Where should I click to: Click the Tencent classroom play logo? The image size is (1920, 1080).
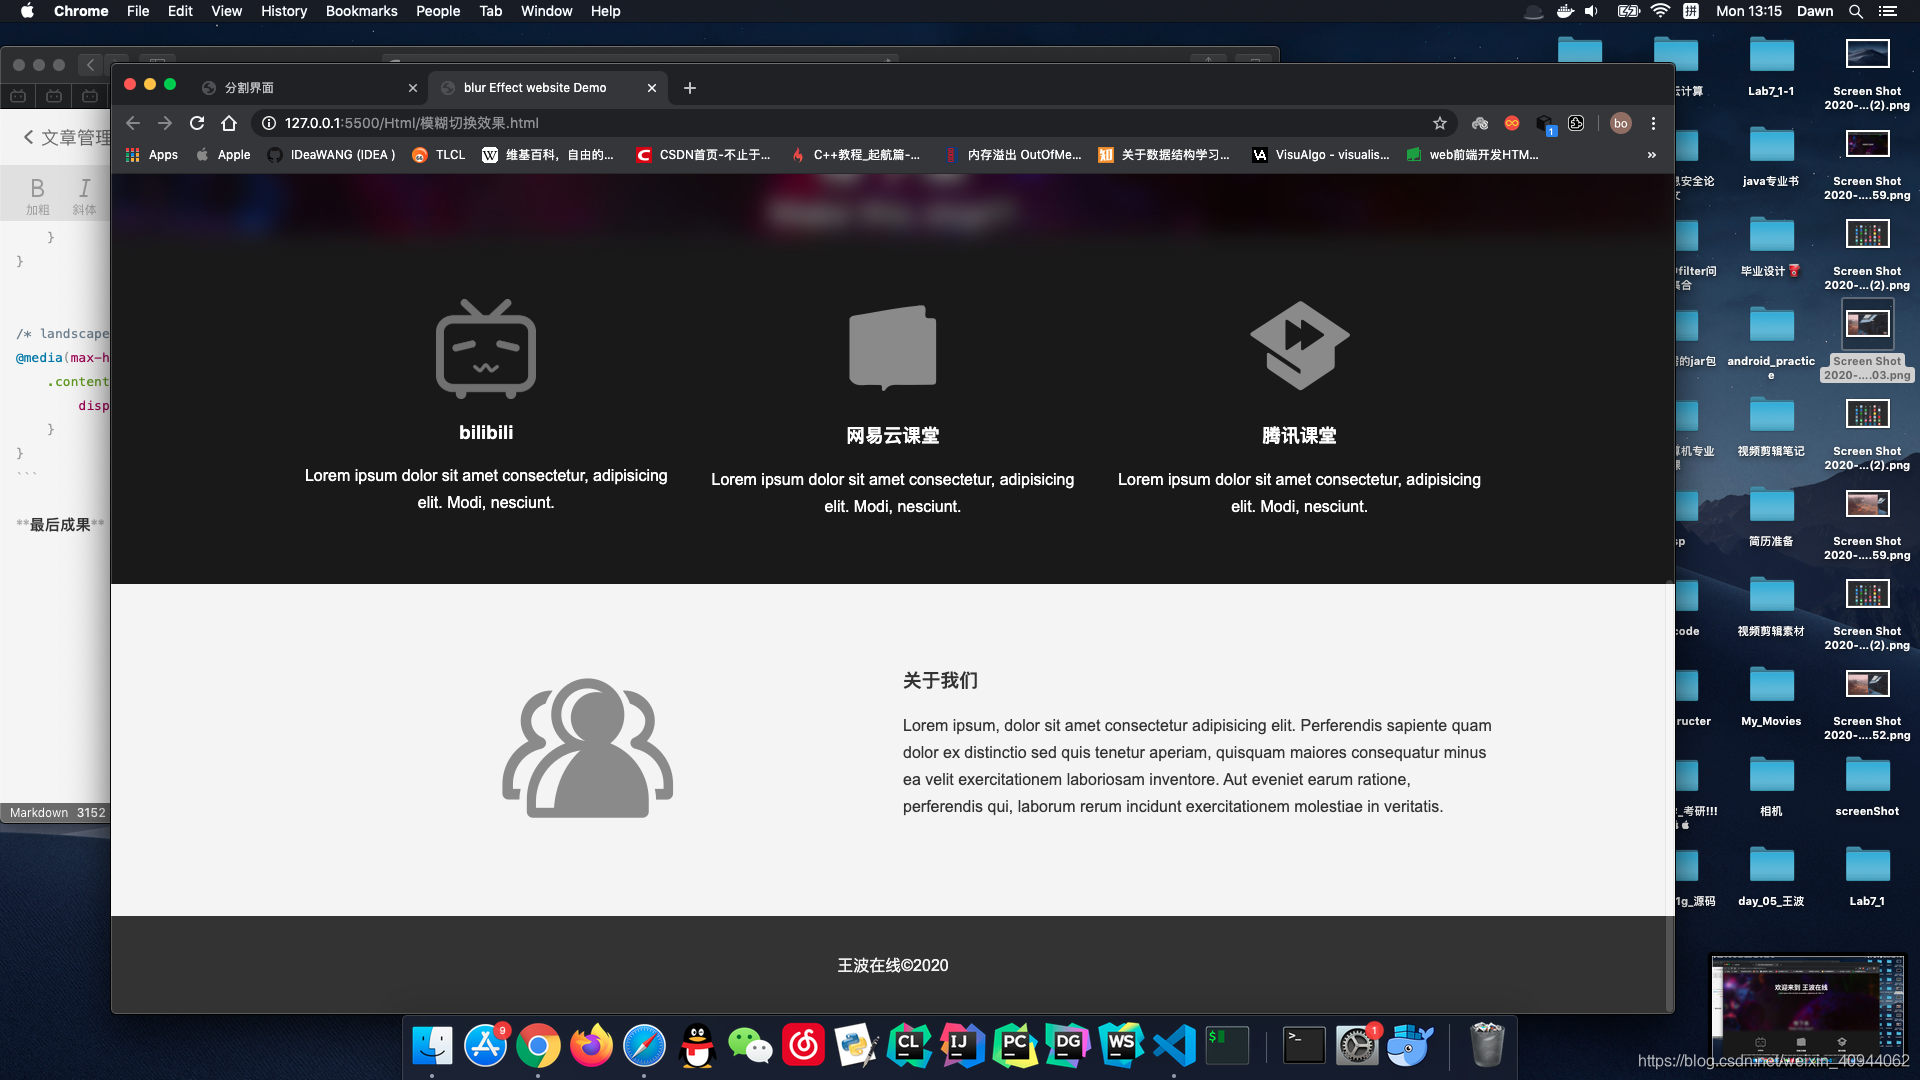coord(1299,345)
